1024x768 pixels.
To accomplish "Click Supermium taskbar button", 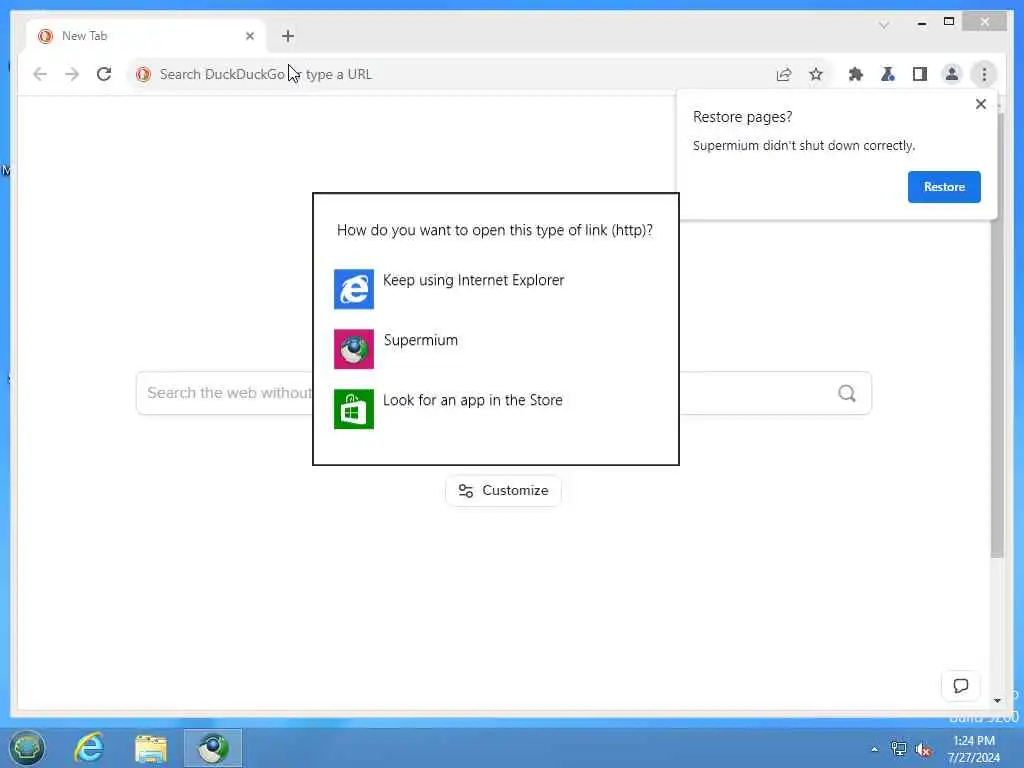I will [x=213, y=748].
